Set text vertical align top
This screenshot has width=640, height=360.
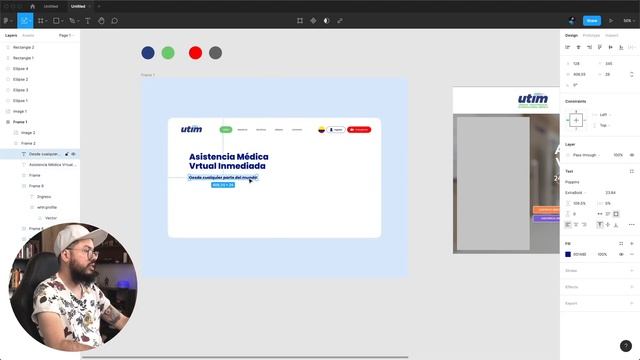pyautogui.click(x=600, y=224)
